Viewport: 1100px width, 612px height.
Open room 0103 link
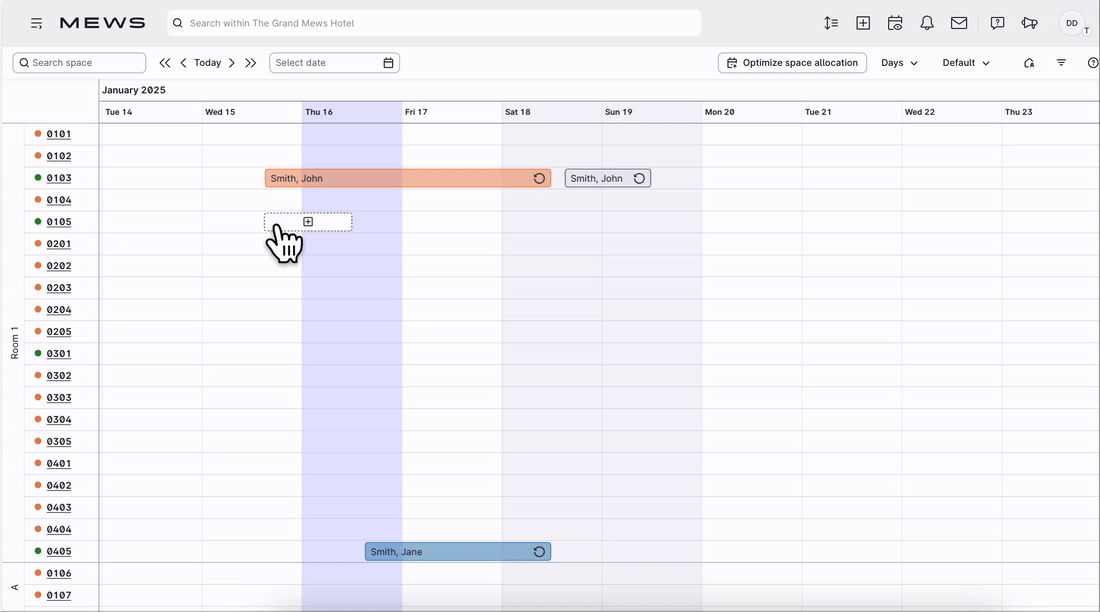click(x=59, y=178)
